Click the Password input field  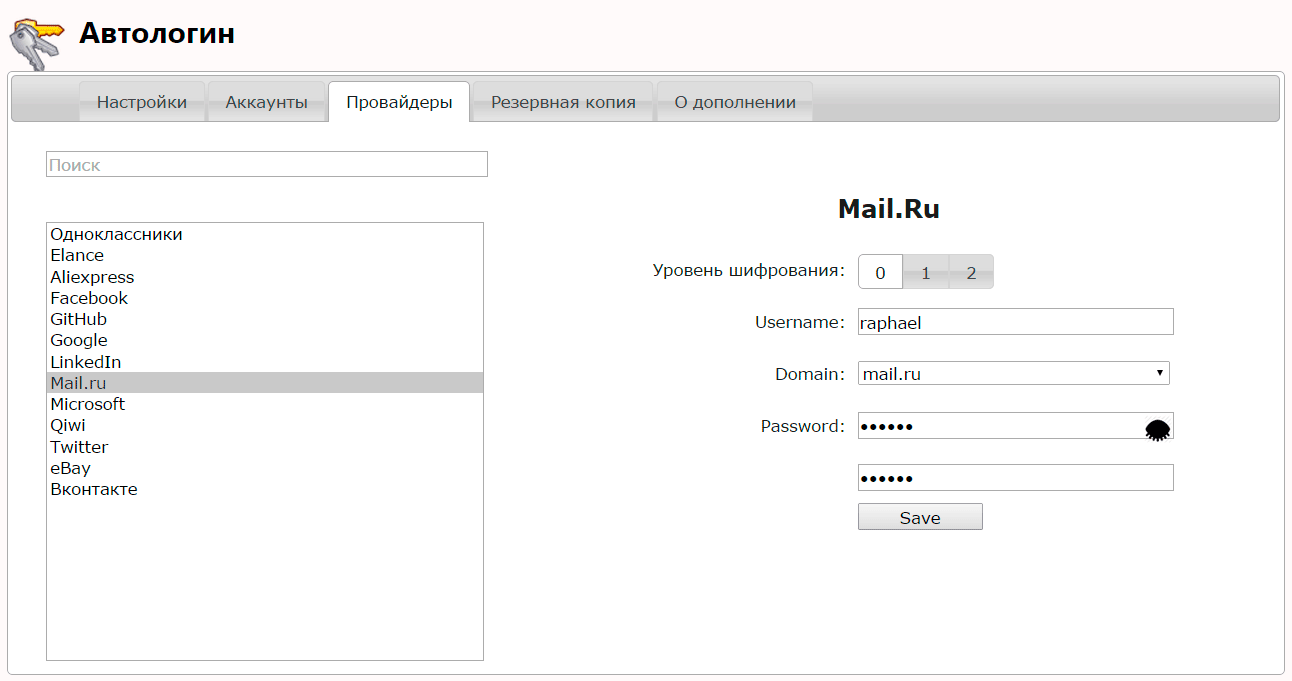tap(1015, 426)
